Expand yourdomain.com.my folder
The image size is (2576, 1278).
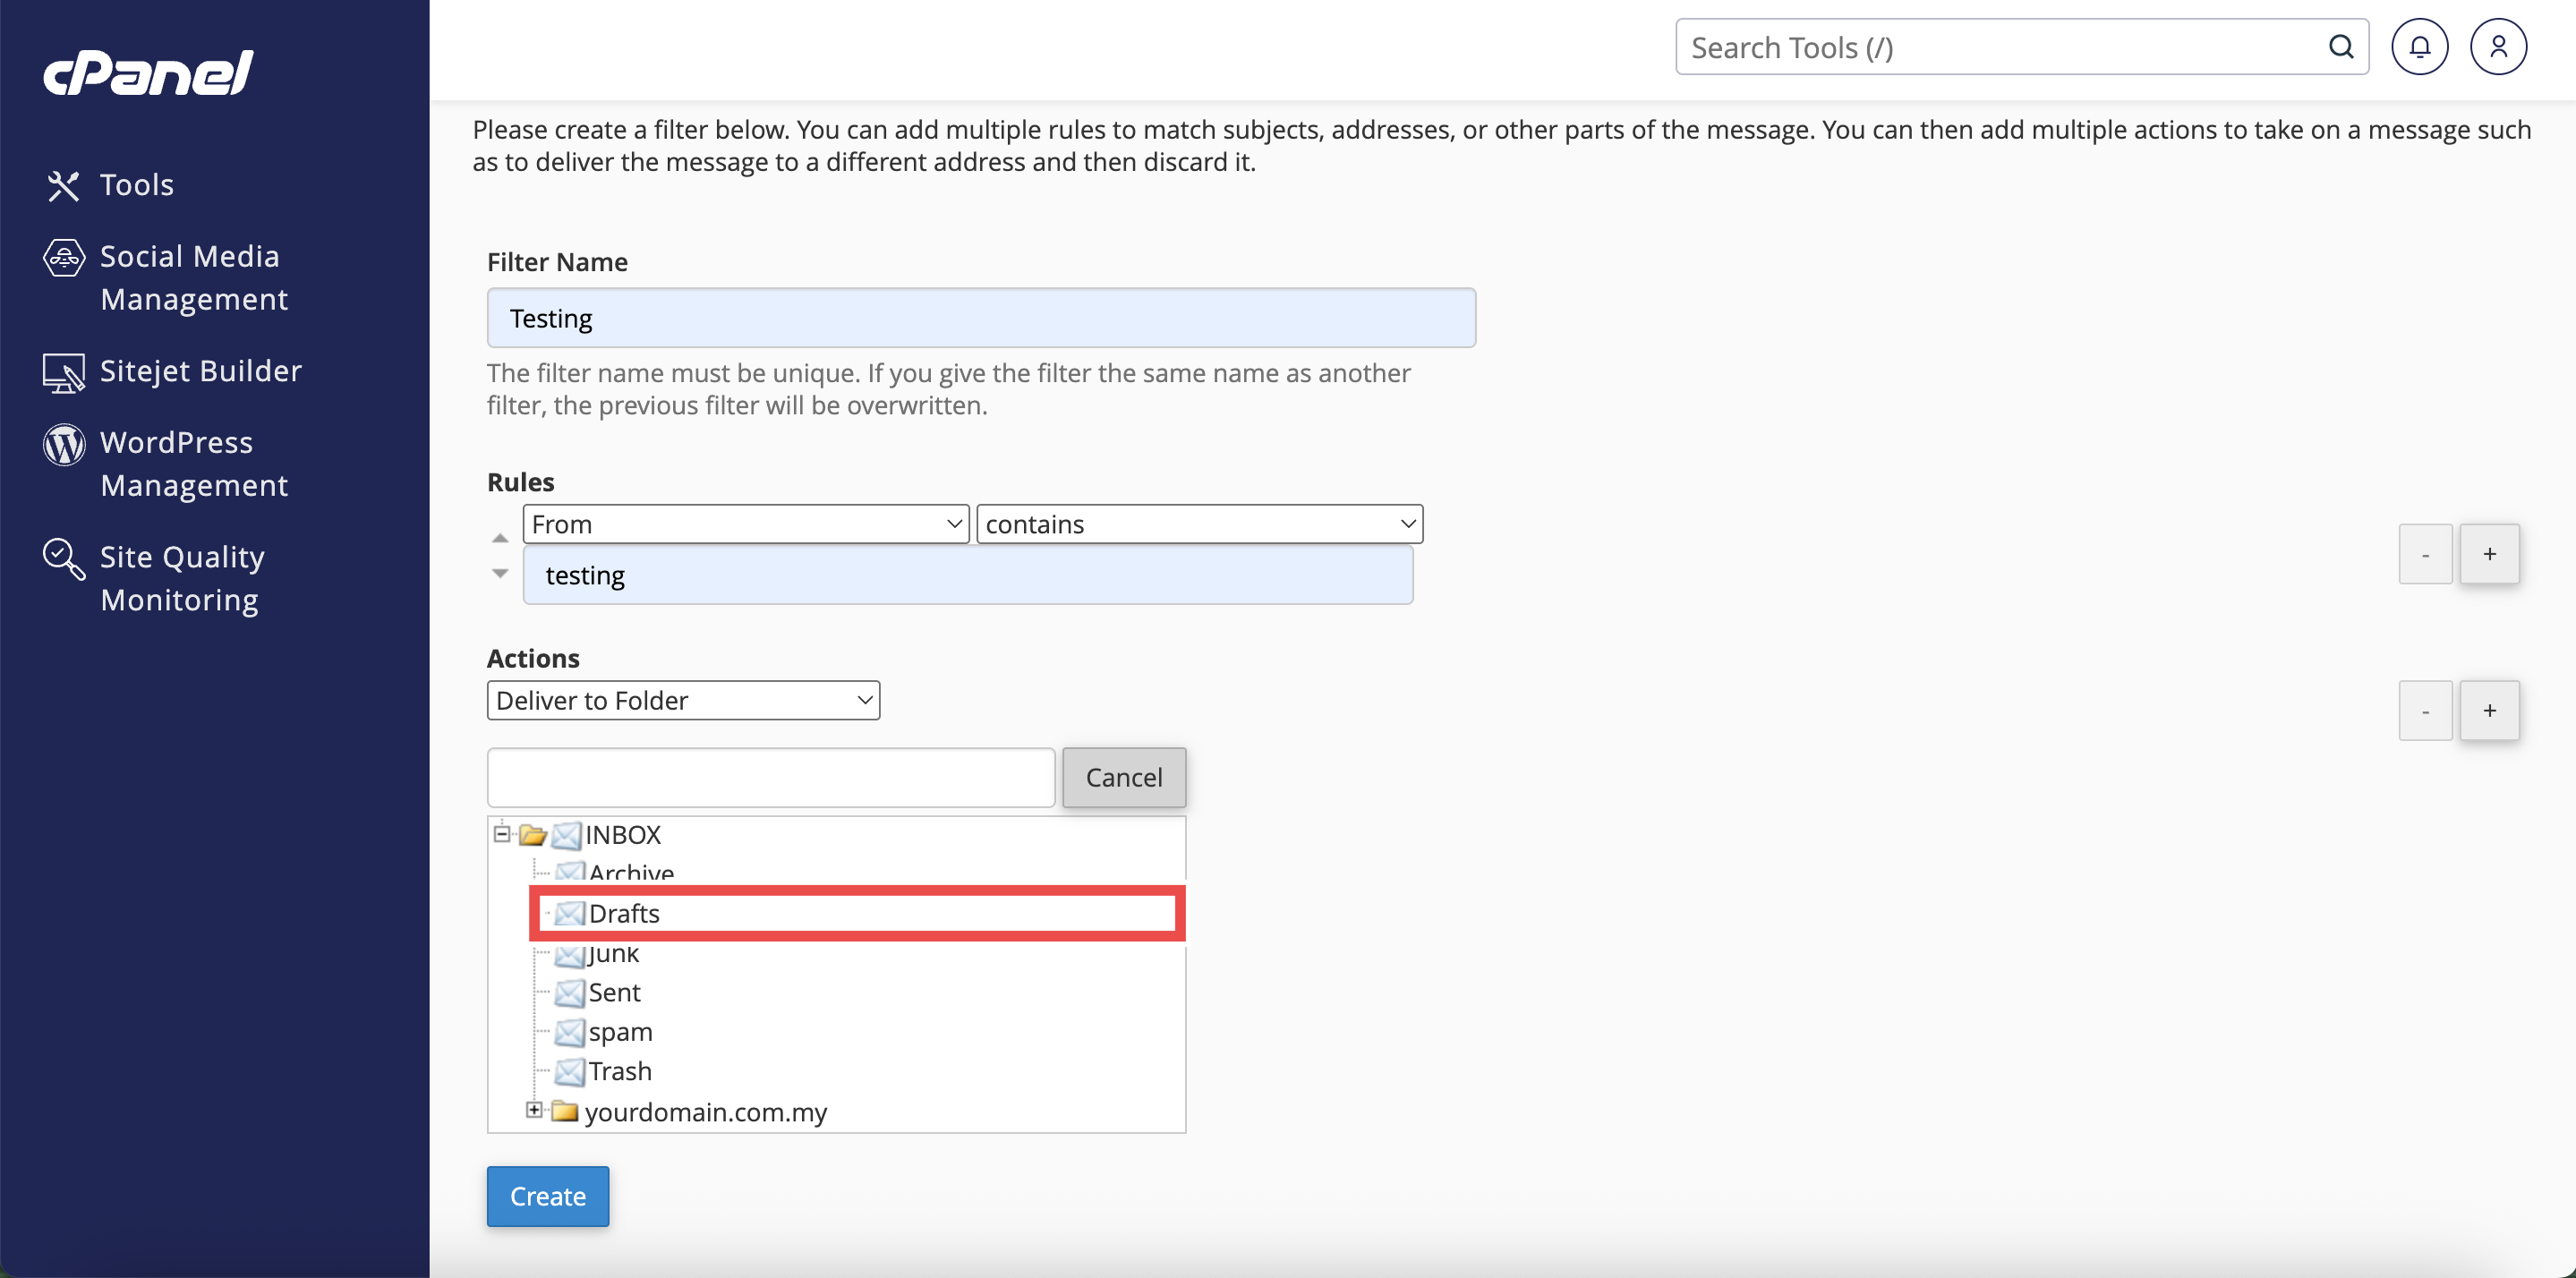point(534,1109)
